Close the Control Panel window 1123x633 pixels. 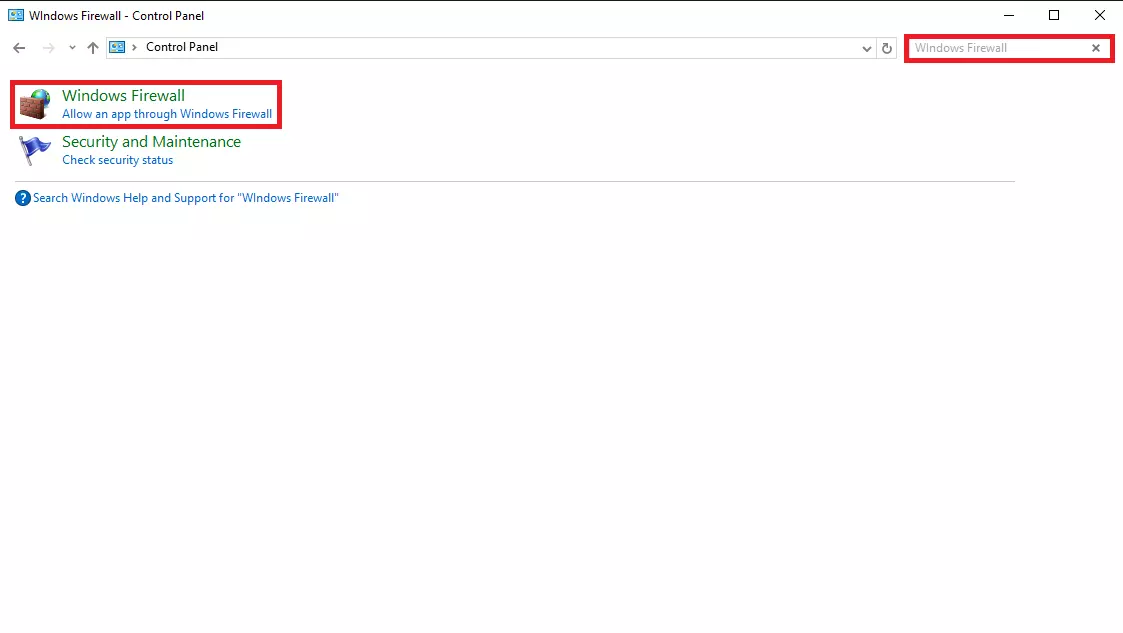click(1100, 15)
